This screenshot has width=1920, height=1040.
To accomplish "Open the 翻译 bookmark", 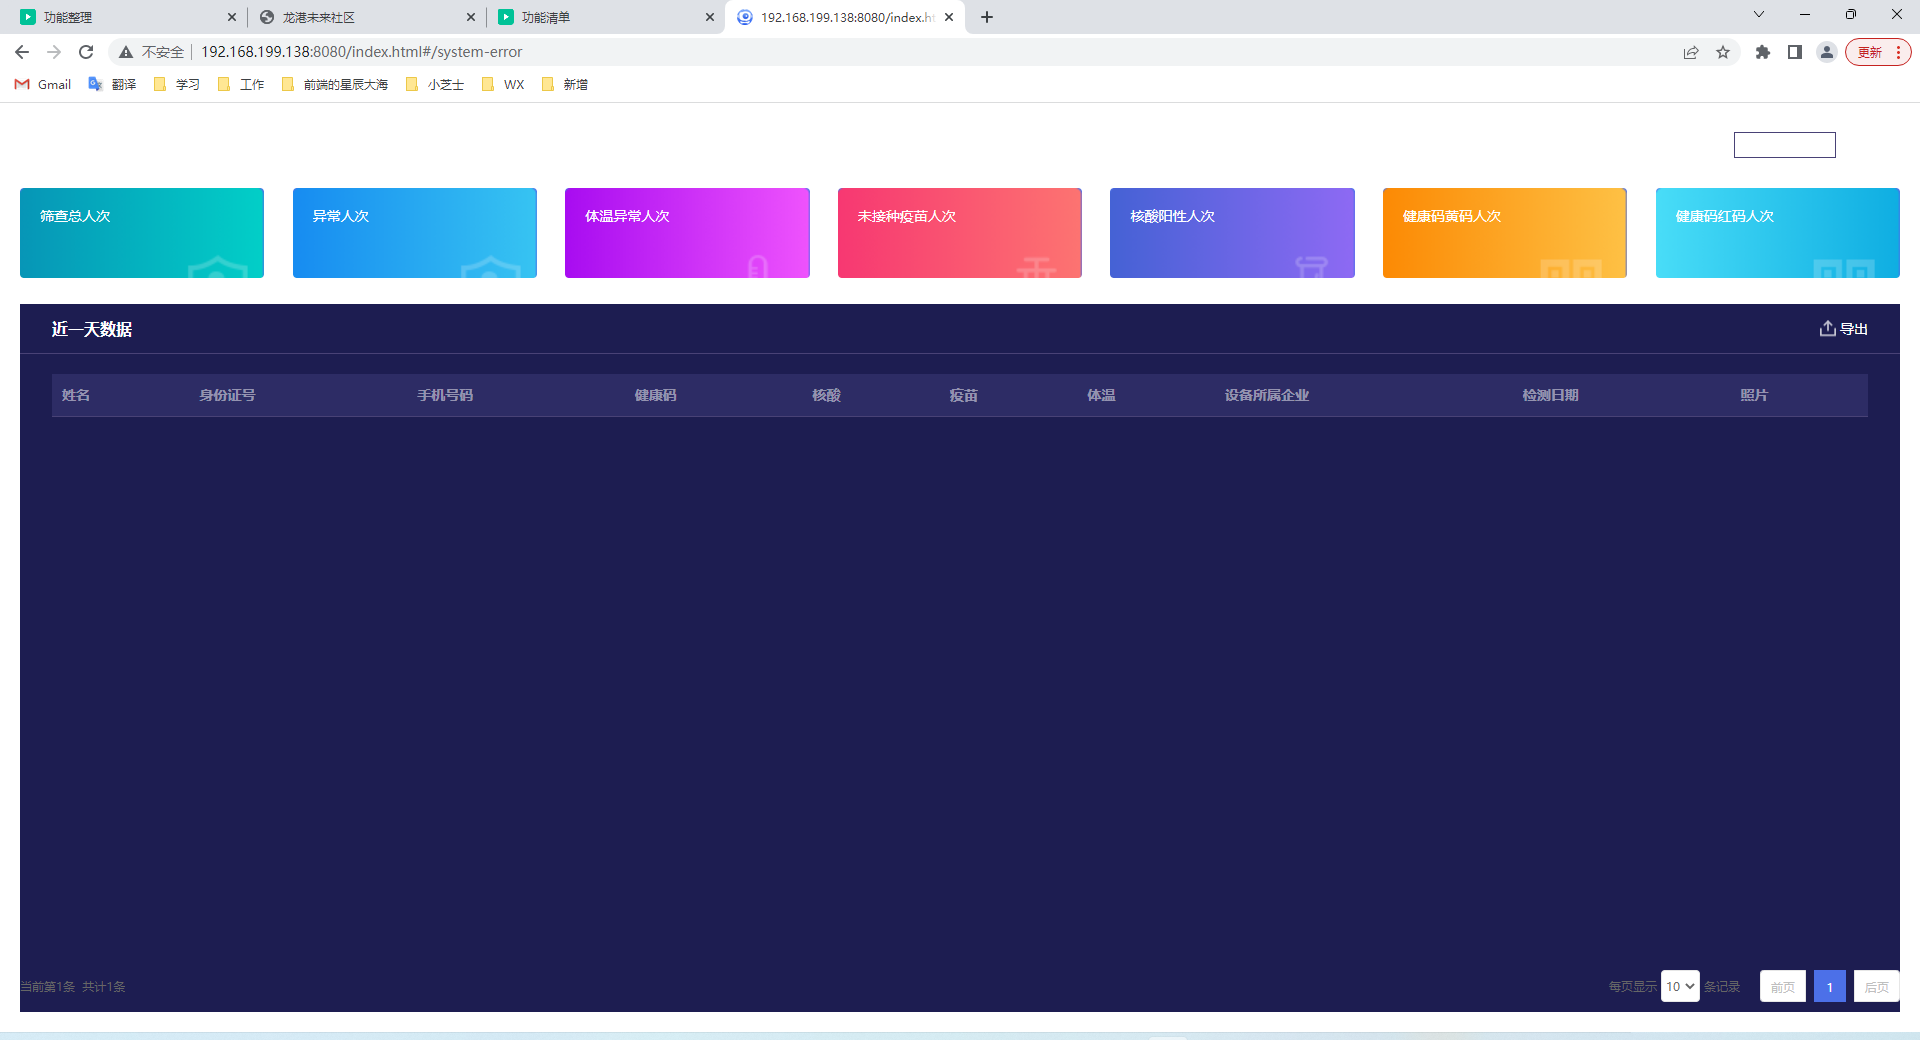I will (x=112, y=85).
